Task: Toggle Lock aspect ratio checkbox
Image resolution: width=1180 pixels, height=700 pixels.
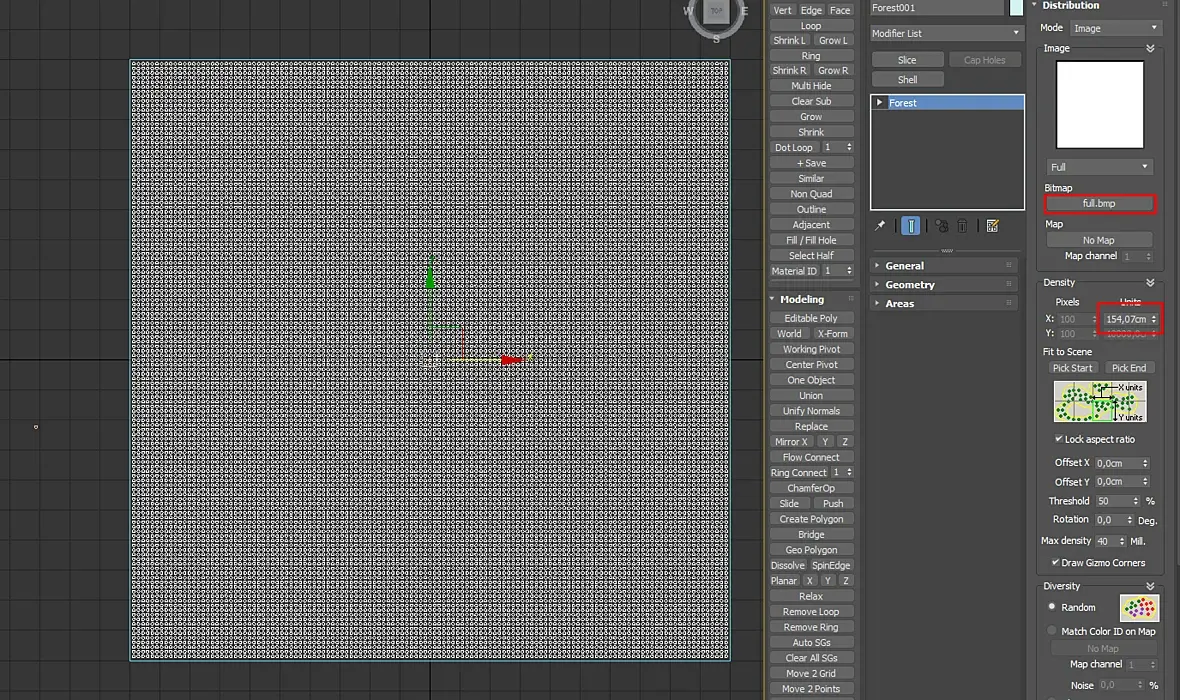Action: [x=1058, y=439]
